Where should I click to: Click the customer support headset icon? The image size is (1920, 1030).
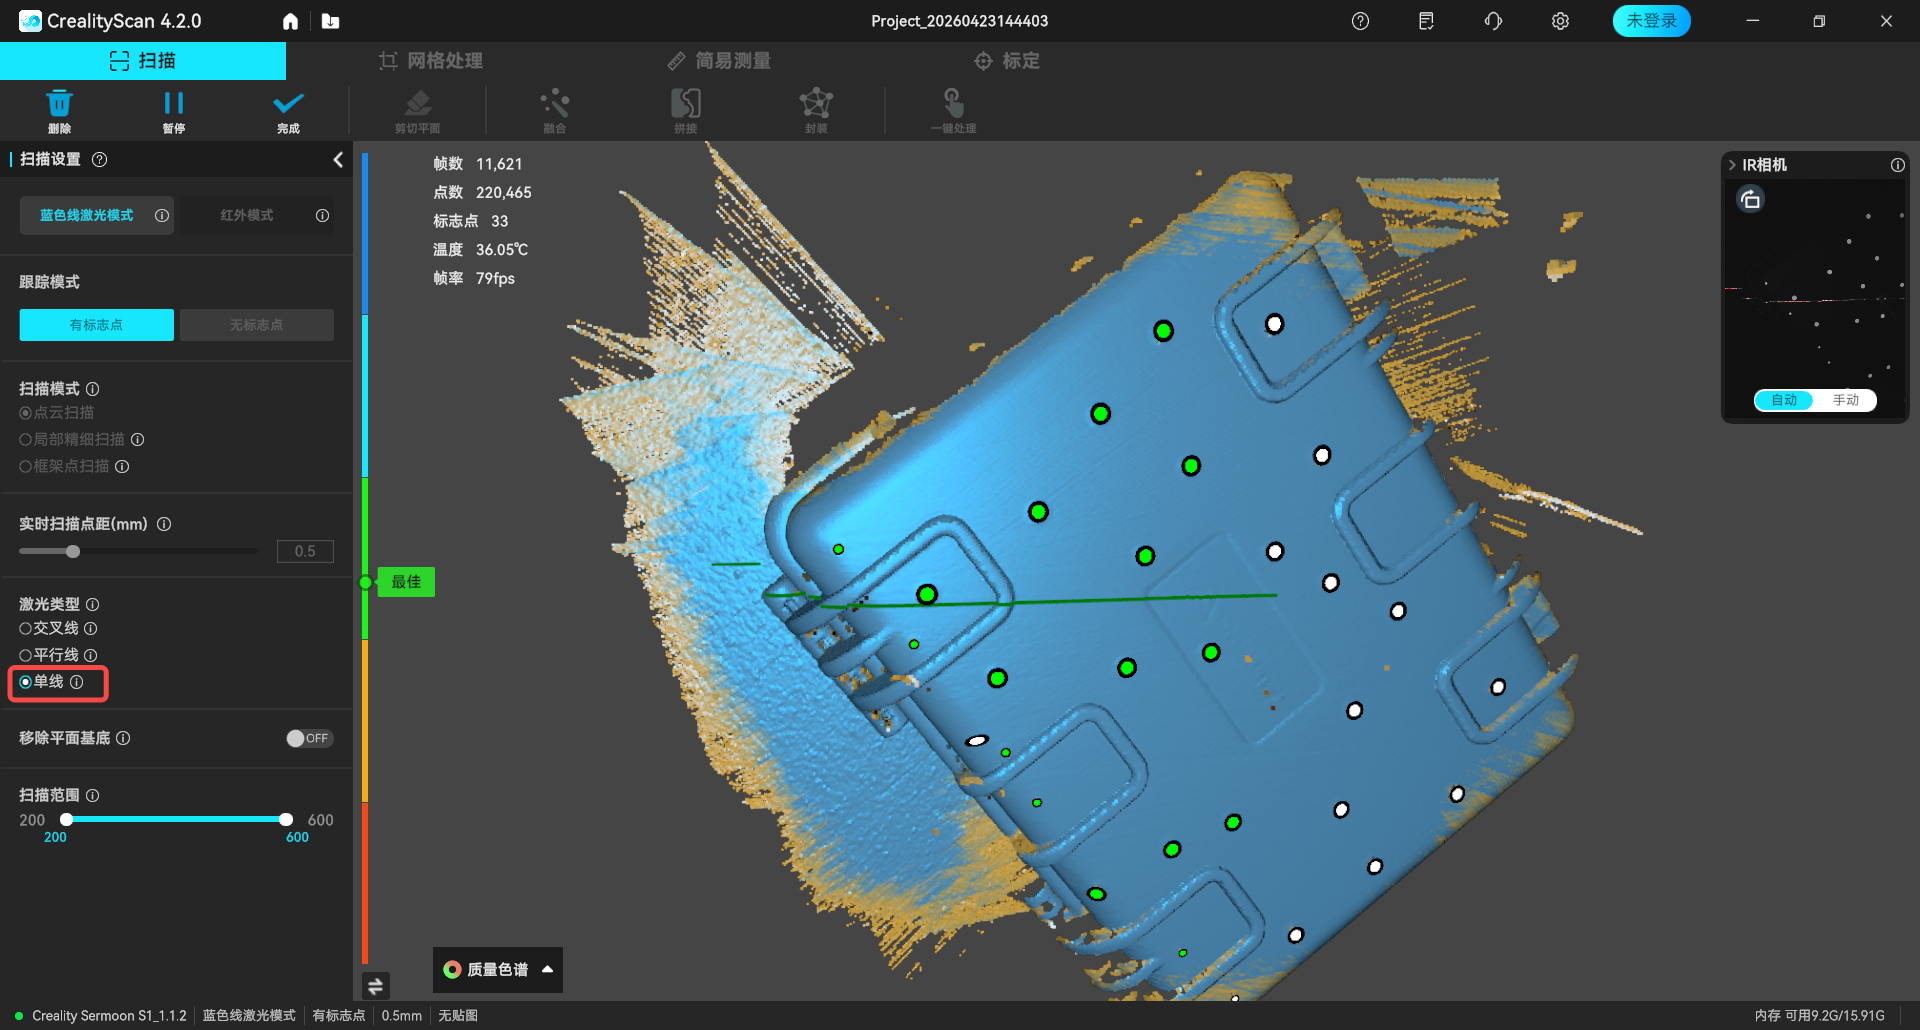point(1493,21)
